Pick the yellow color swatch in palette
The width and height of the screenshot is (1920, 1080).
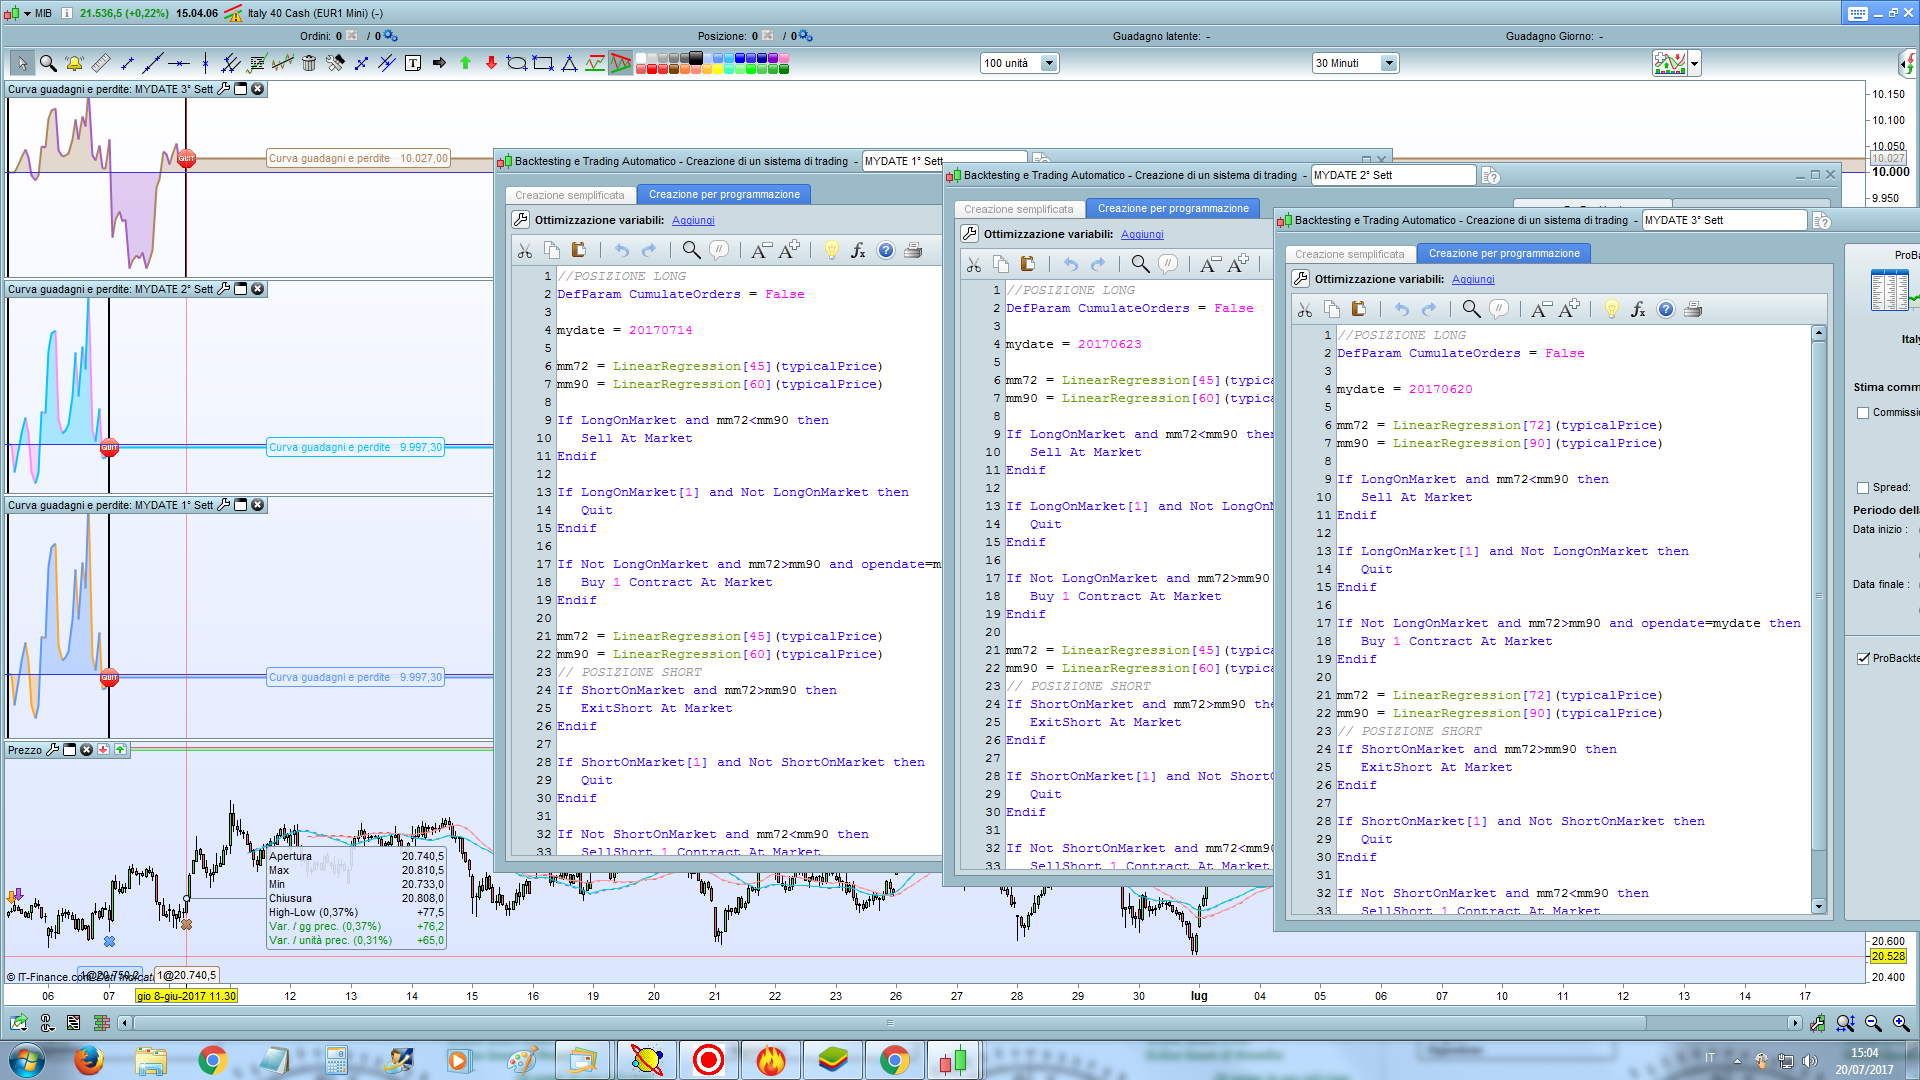tap(719, 69)
